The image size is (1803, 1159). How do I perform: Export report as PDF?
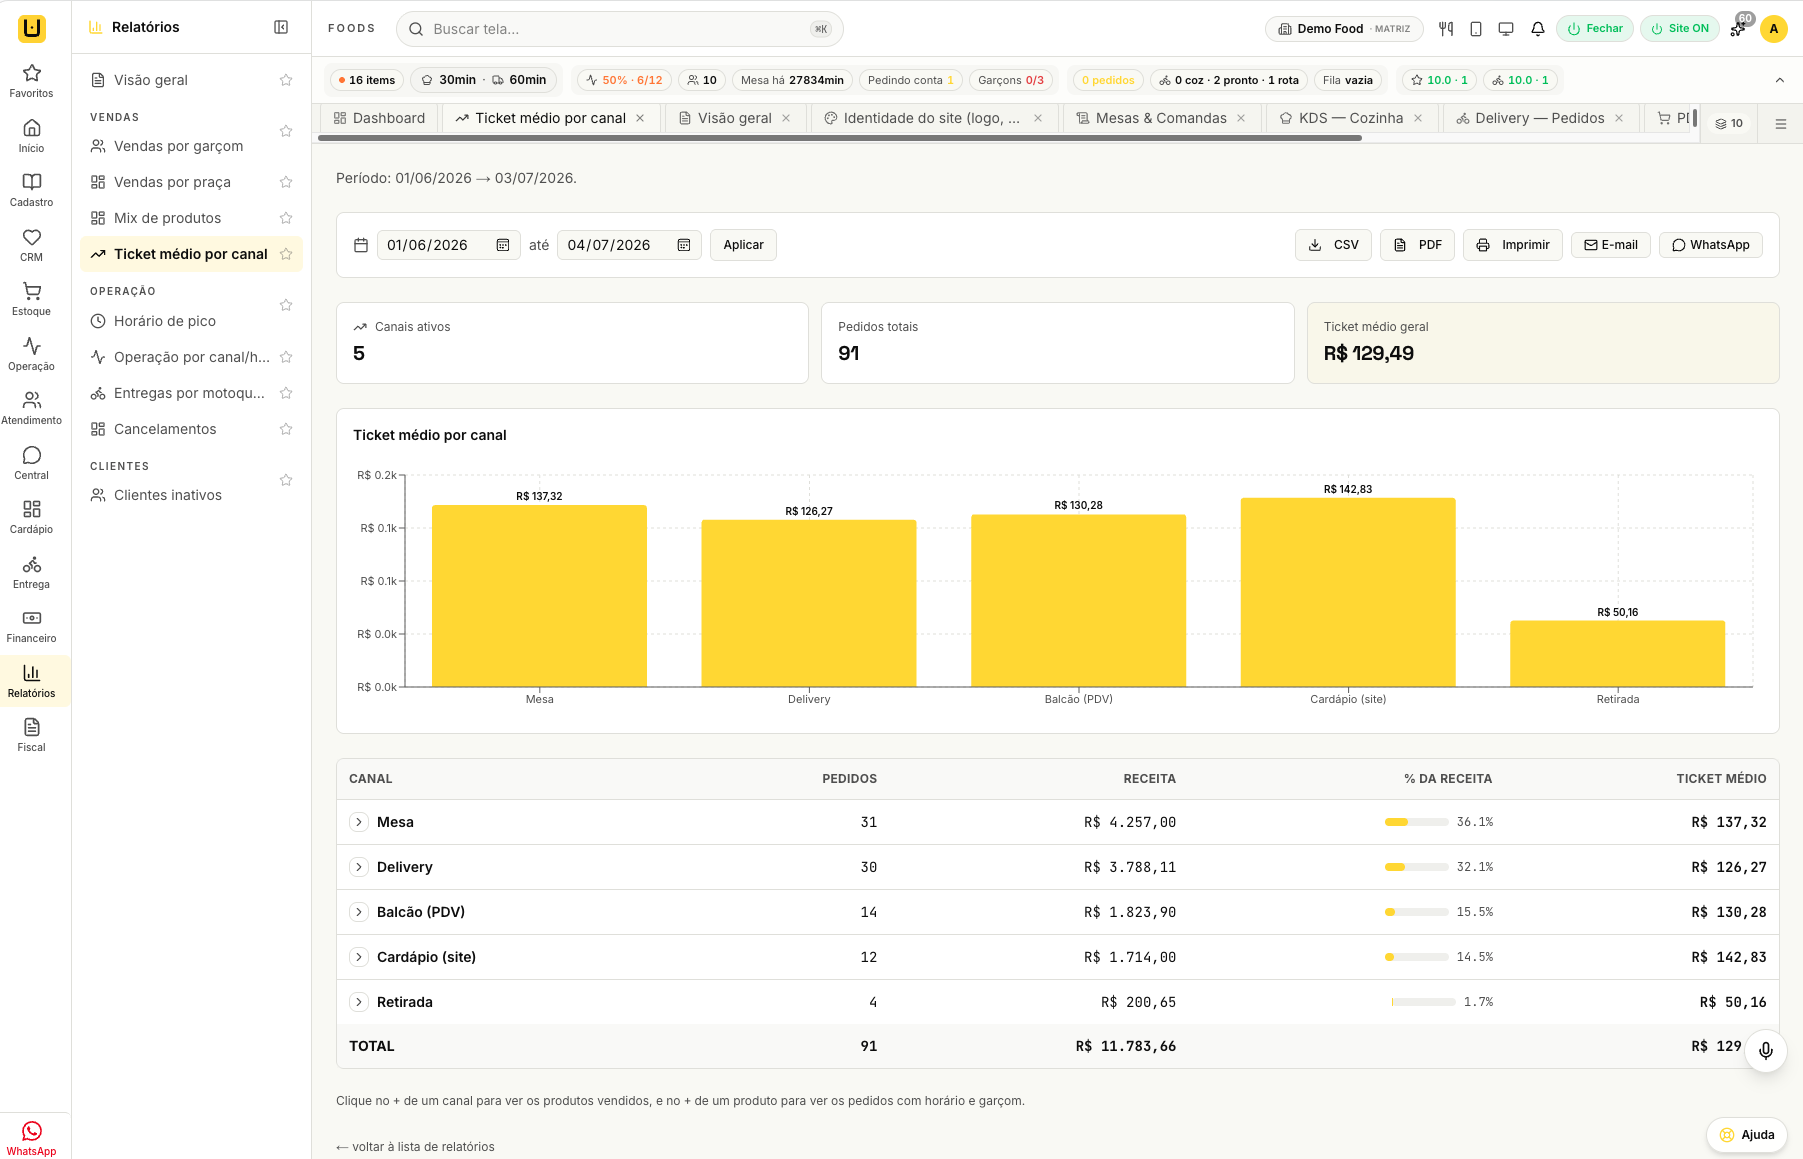[1417, 245]
